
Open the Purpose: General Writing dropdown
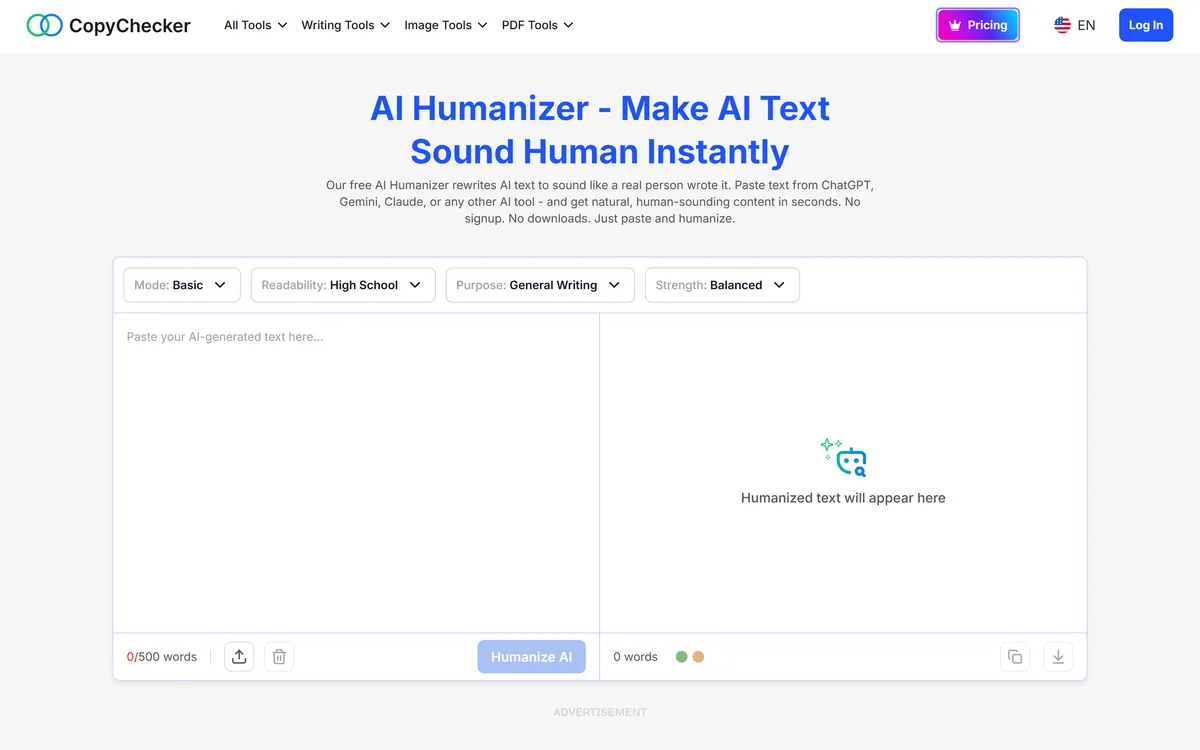[x=540, y=285]
